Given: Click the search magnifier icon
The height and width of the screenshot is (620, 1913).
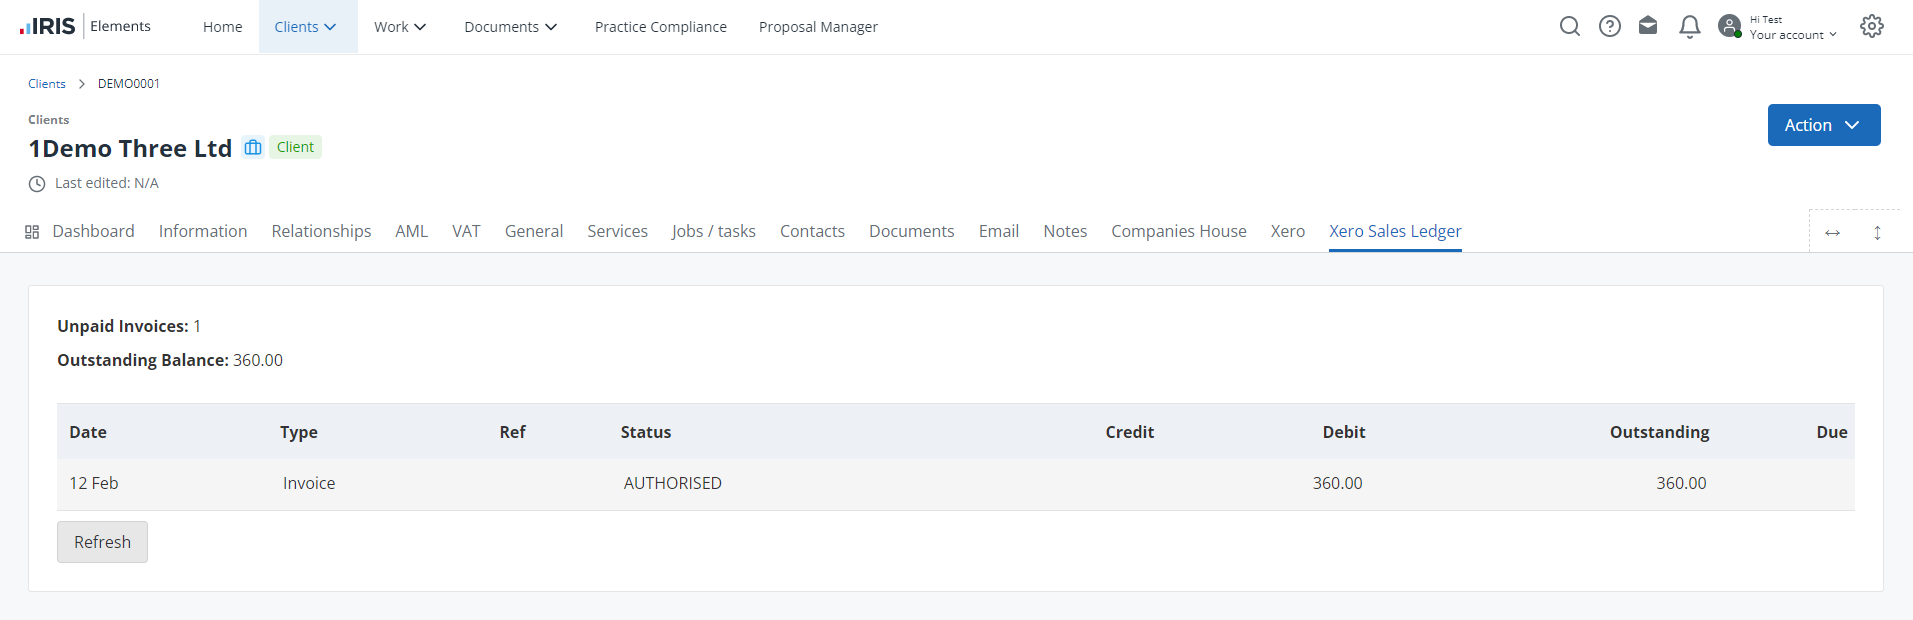Looking at the screenshot, I should [x=1570, y=27].
